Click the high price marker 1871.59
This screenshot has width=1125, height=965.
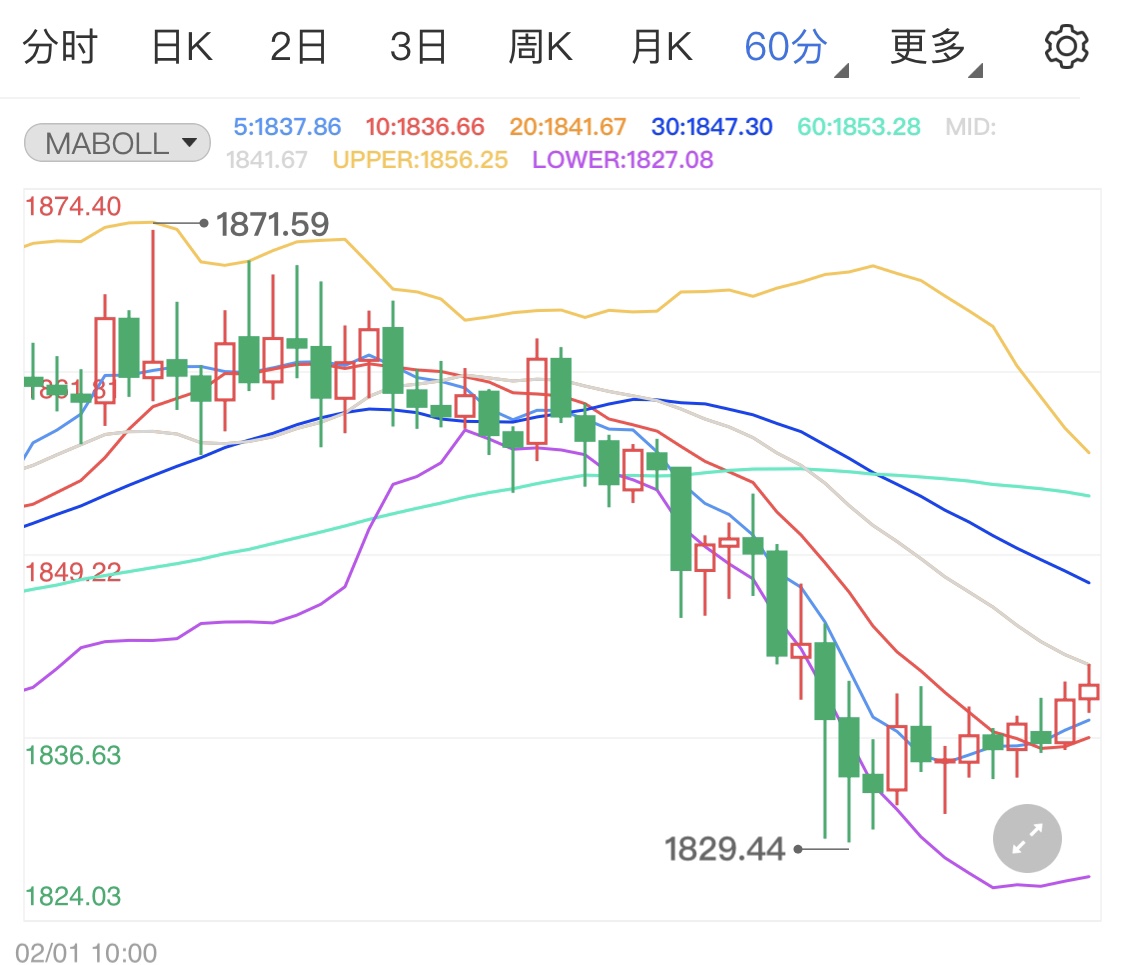273,225
